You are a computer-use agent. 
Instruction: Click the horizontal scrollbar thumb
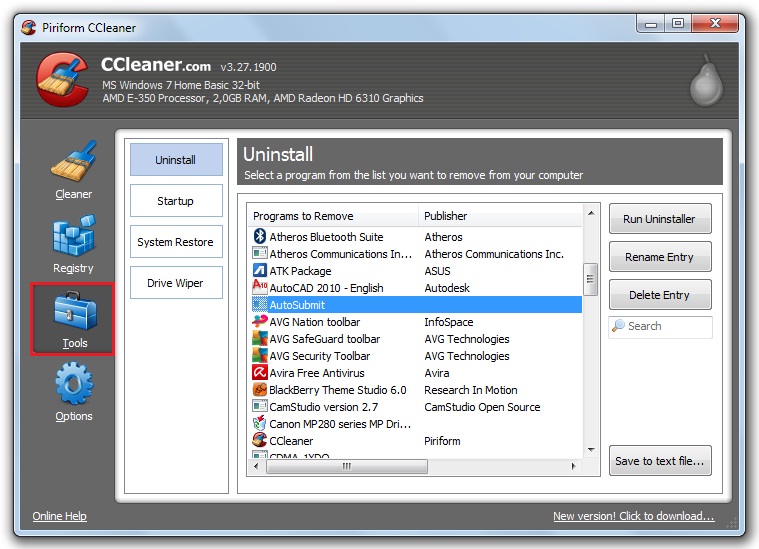(347, 466)
